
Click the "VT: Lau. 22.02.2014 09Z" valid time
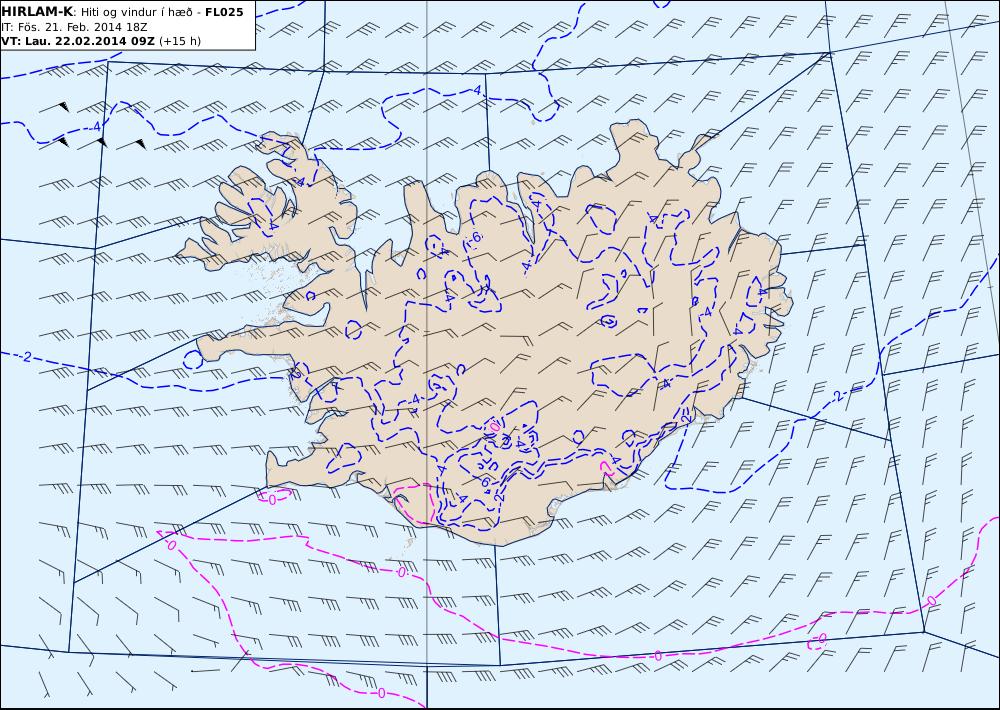78,41
